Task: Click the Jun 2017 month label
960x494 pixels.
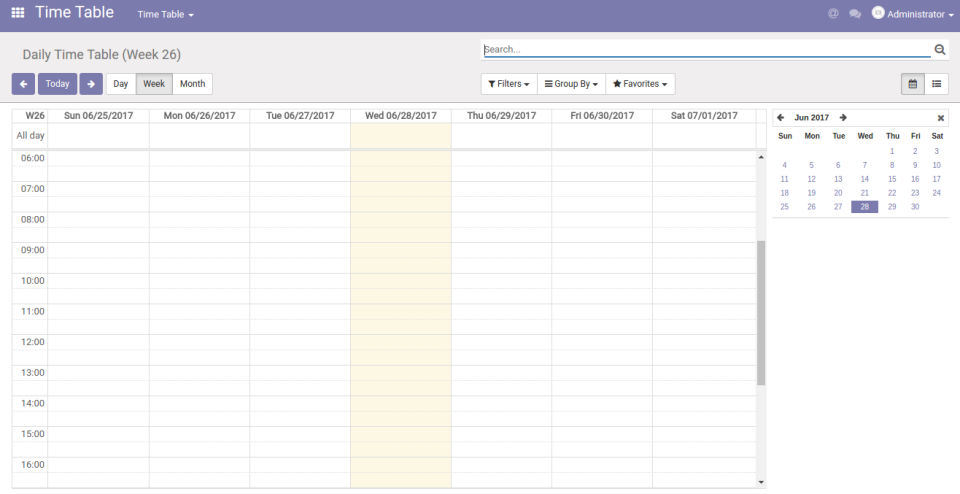Action: point(812,118)
